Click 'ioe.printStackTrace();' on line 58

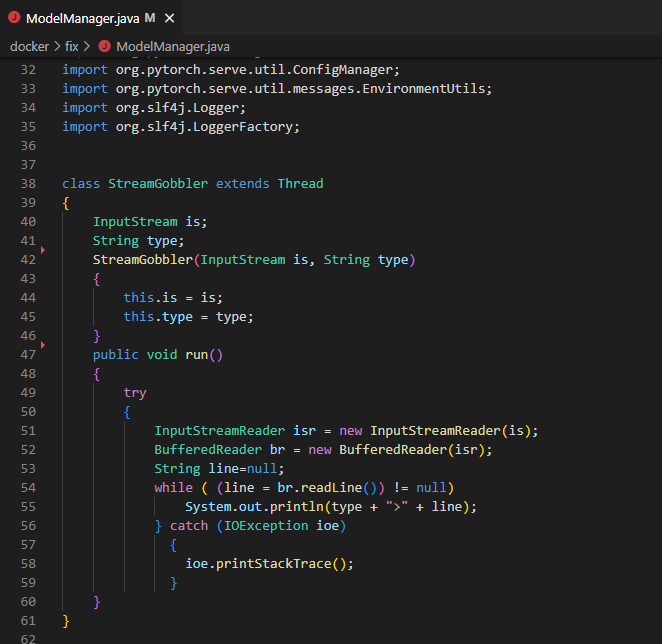(269, 564)
